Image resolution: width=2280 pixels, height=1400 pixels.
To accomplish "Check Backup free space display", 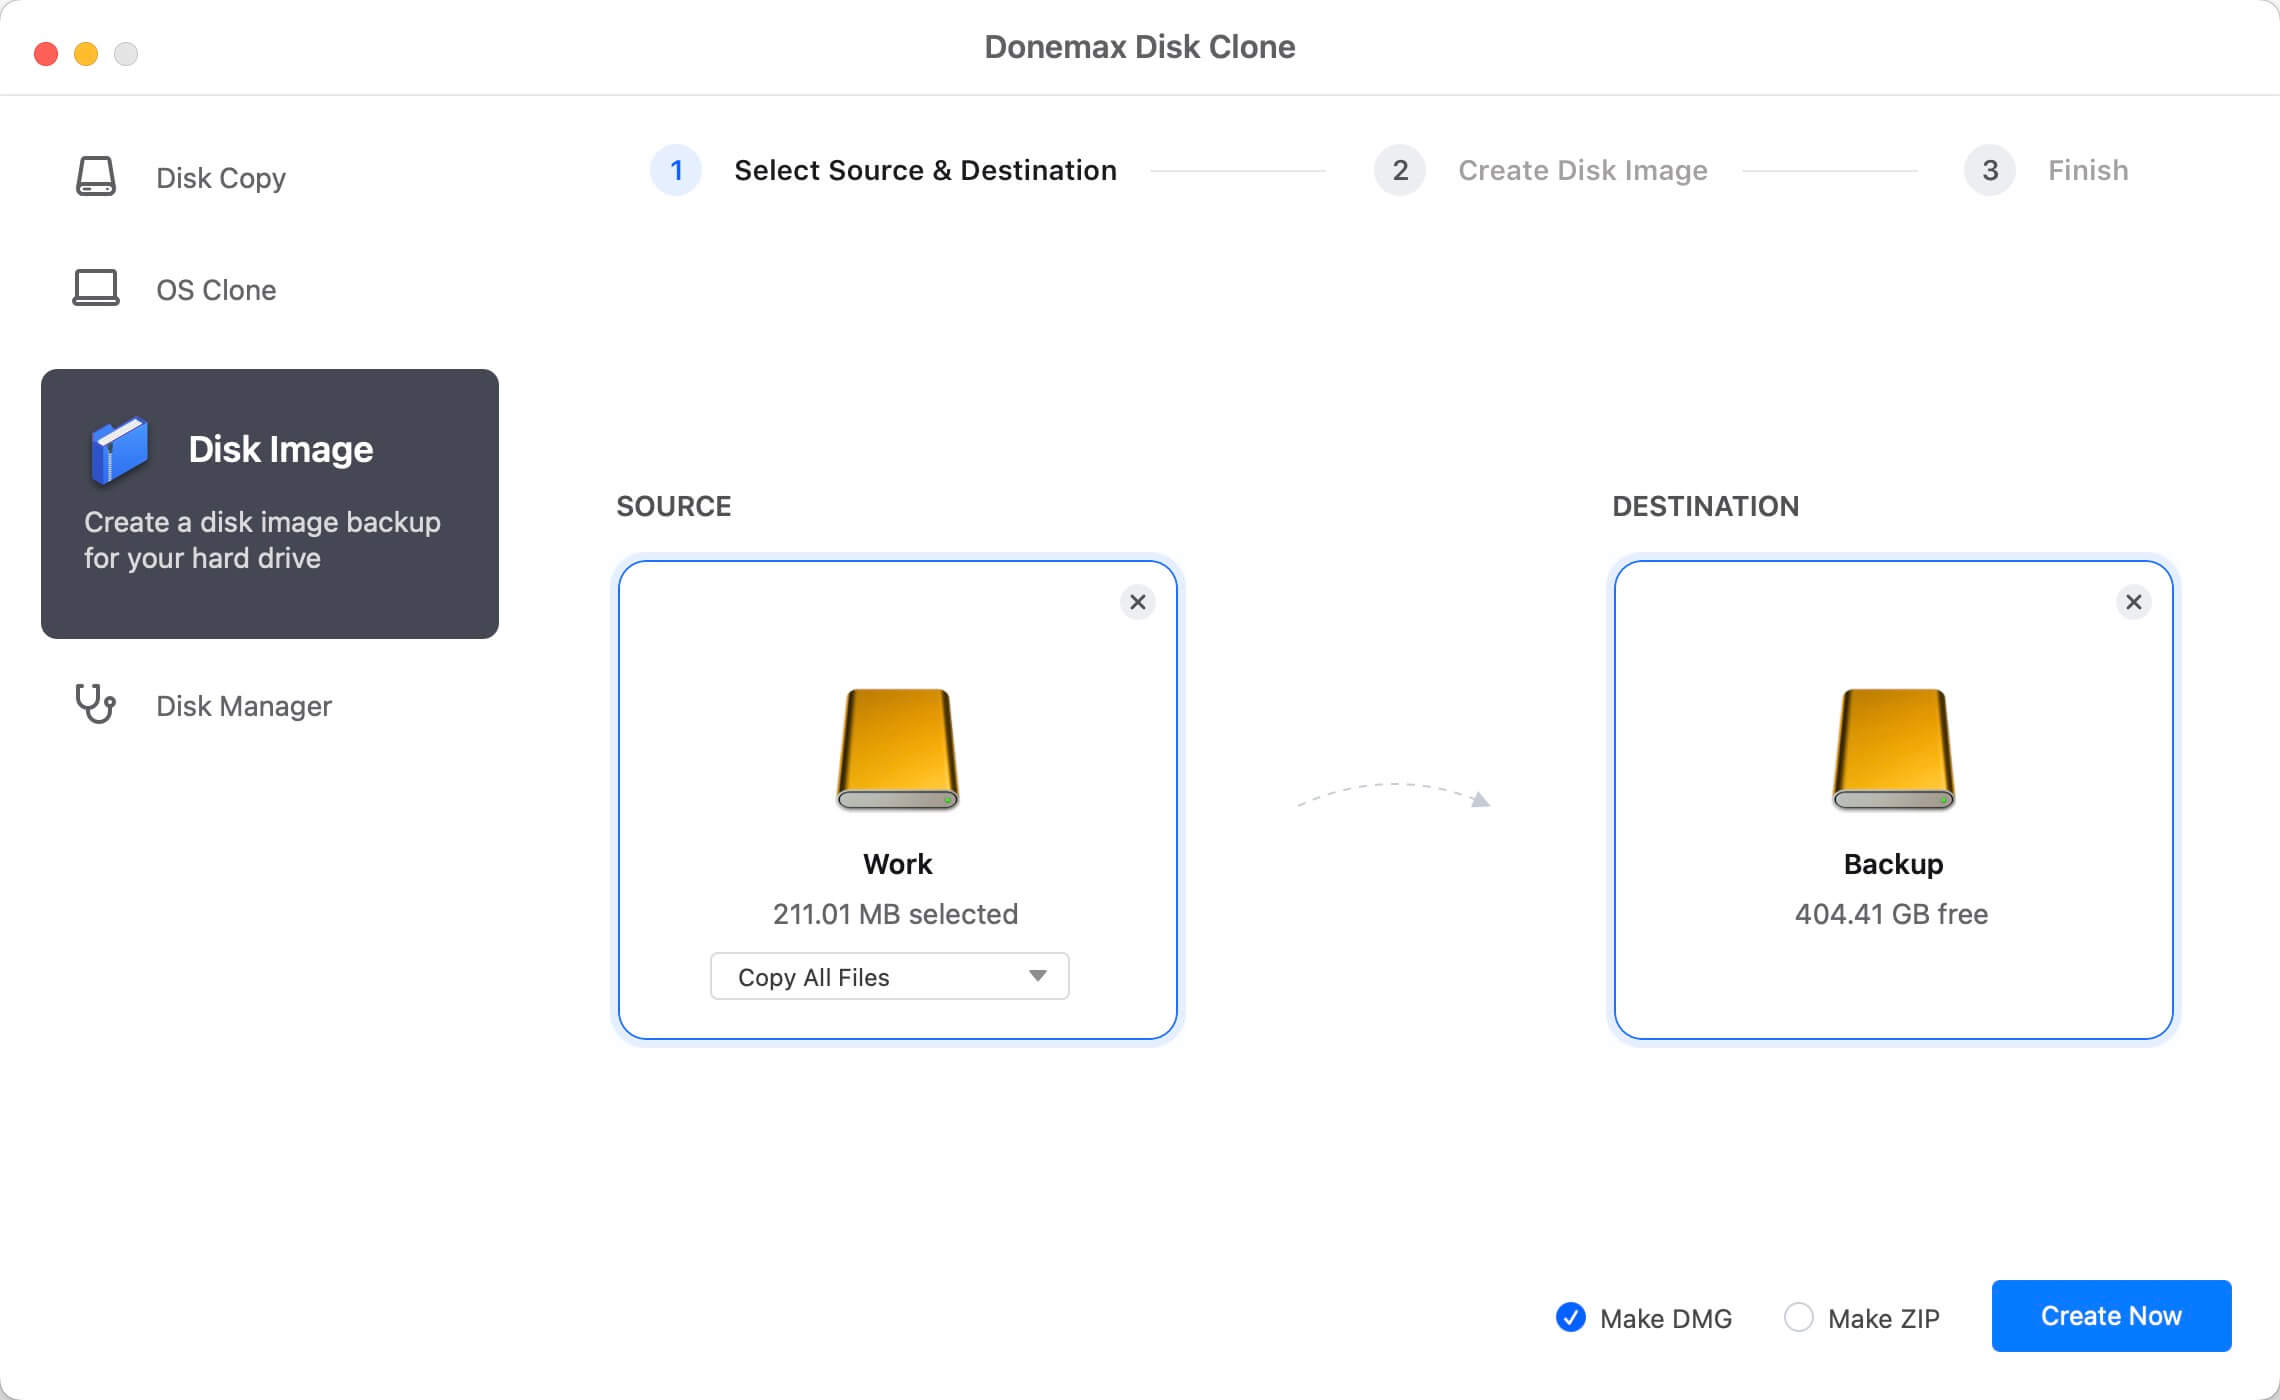I will point(1892,912).
